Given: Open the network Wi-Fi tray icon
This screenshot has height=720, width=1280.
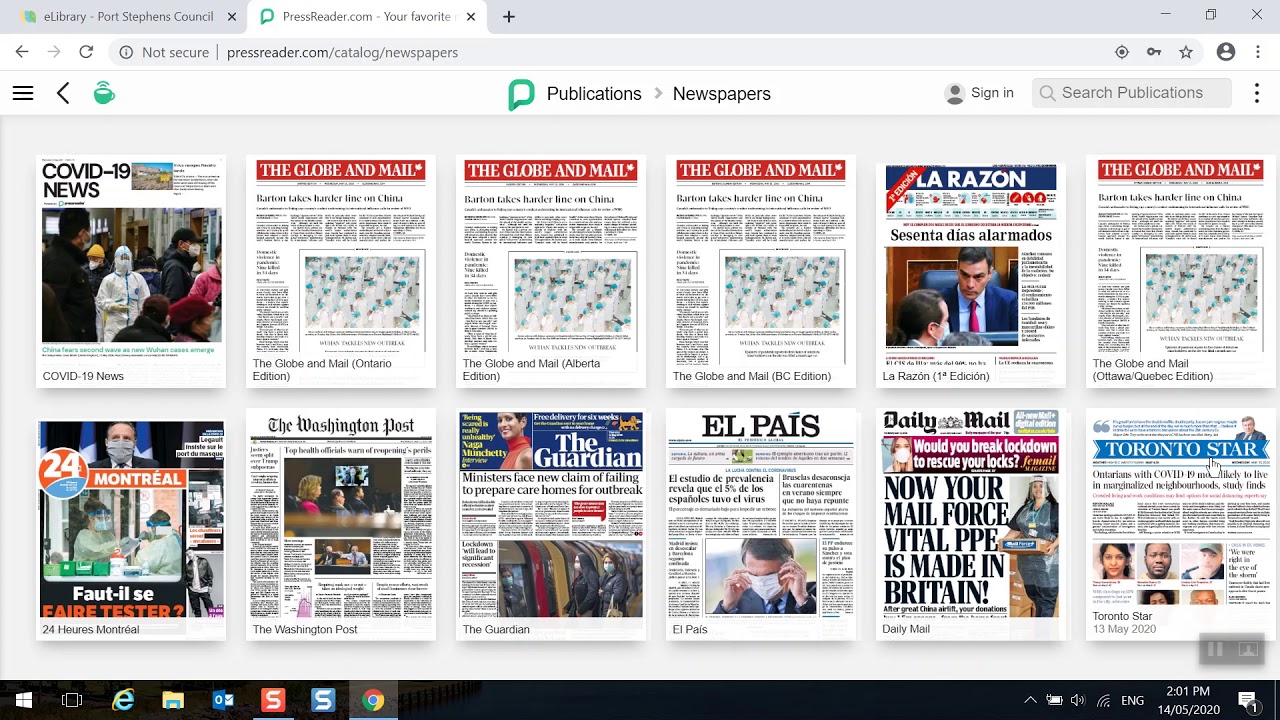Looking at the screenshot, I should click(x=1104, y=700).
